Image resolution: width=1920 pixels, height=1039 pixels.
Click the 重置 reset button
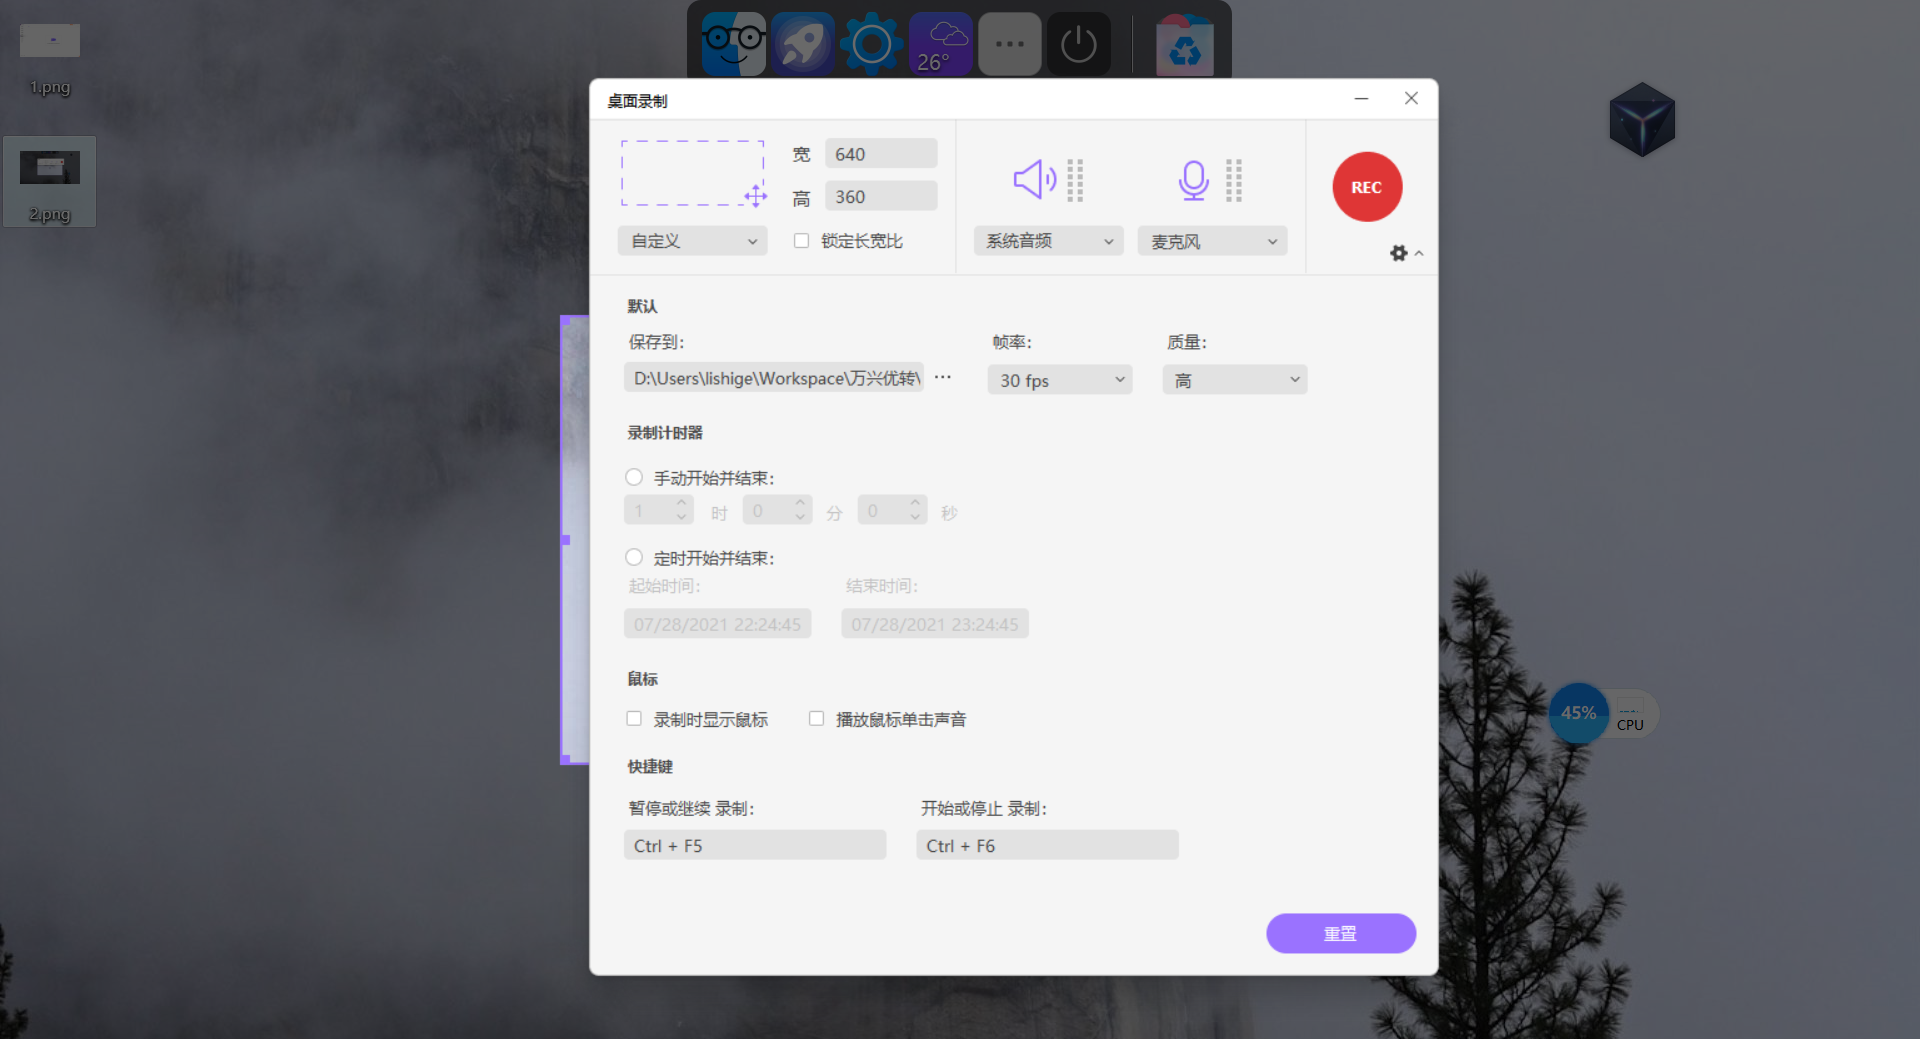(1340, 933)
